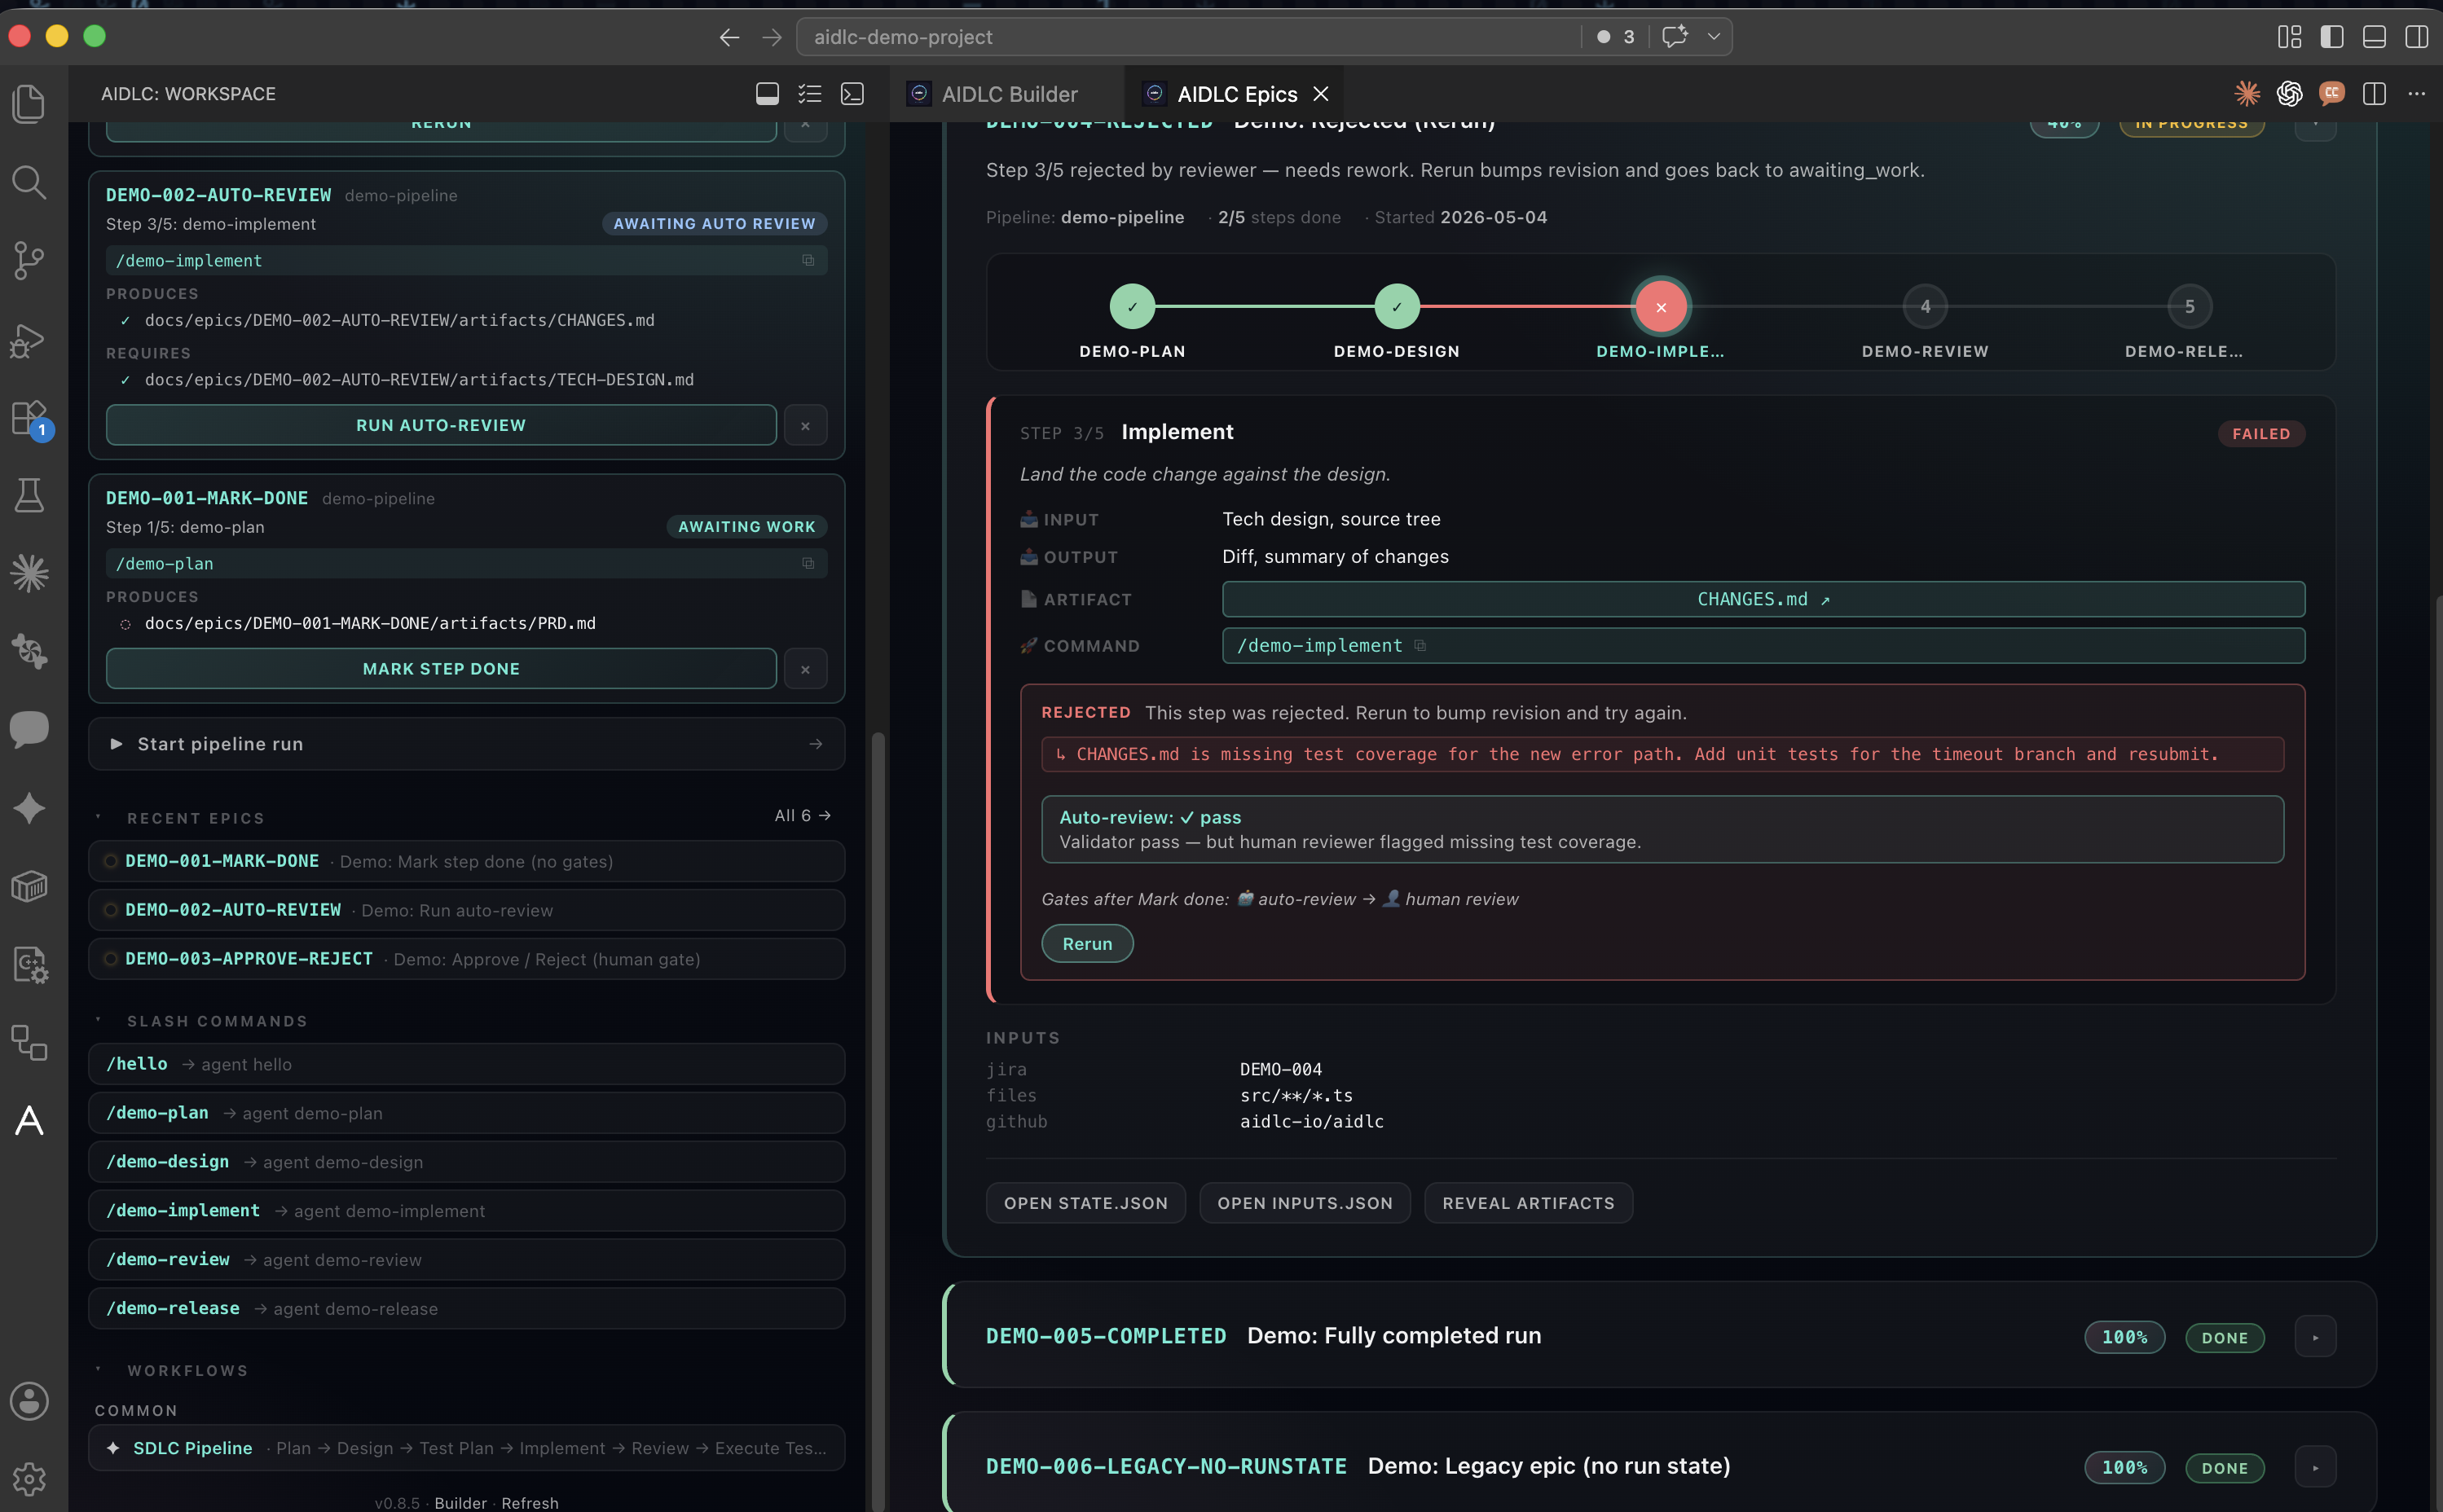Open the chat sparkle icon in title bar

tap(1675, 36)
